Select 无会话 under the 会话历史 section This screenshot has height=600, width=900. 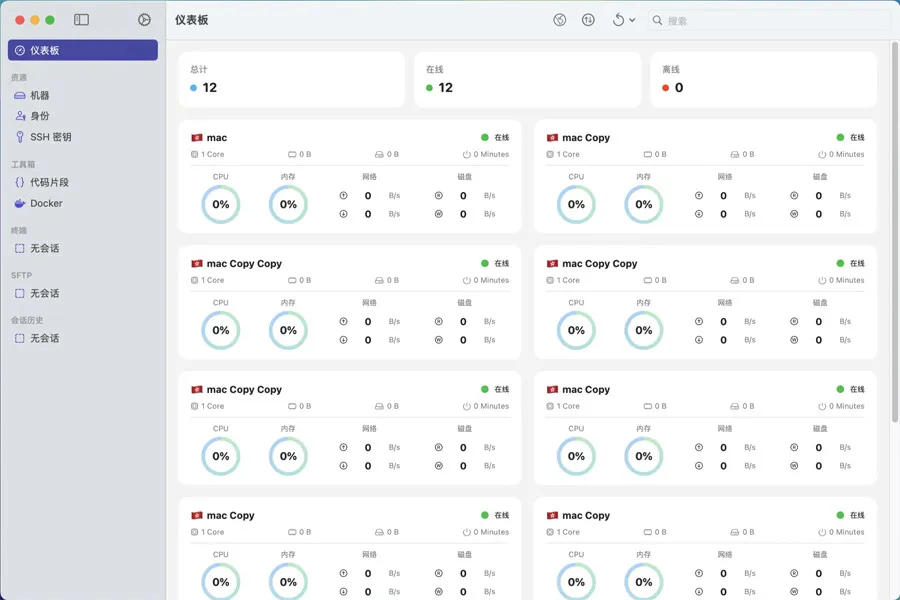pyautogui.click(x=44, y=338)
